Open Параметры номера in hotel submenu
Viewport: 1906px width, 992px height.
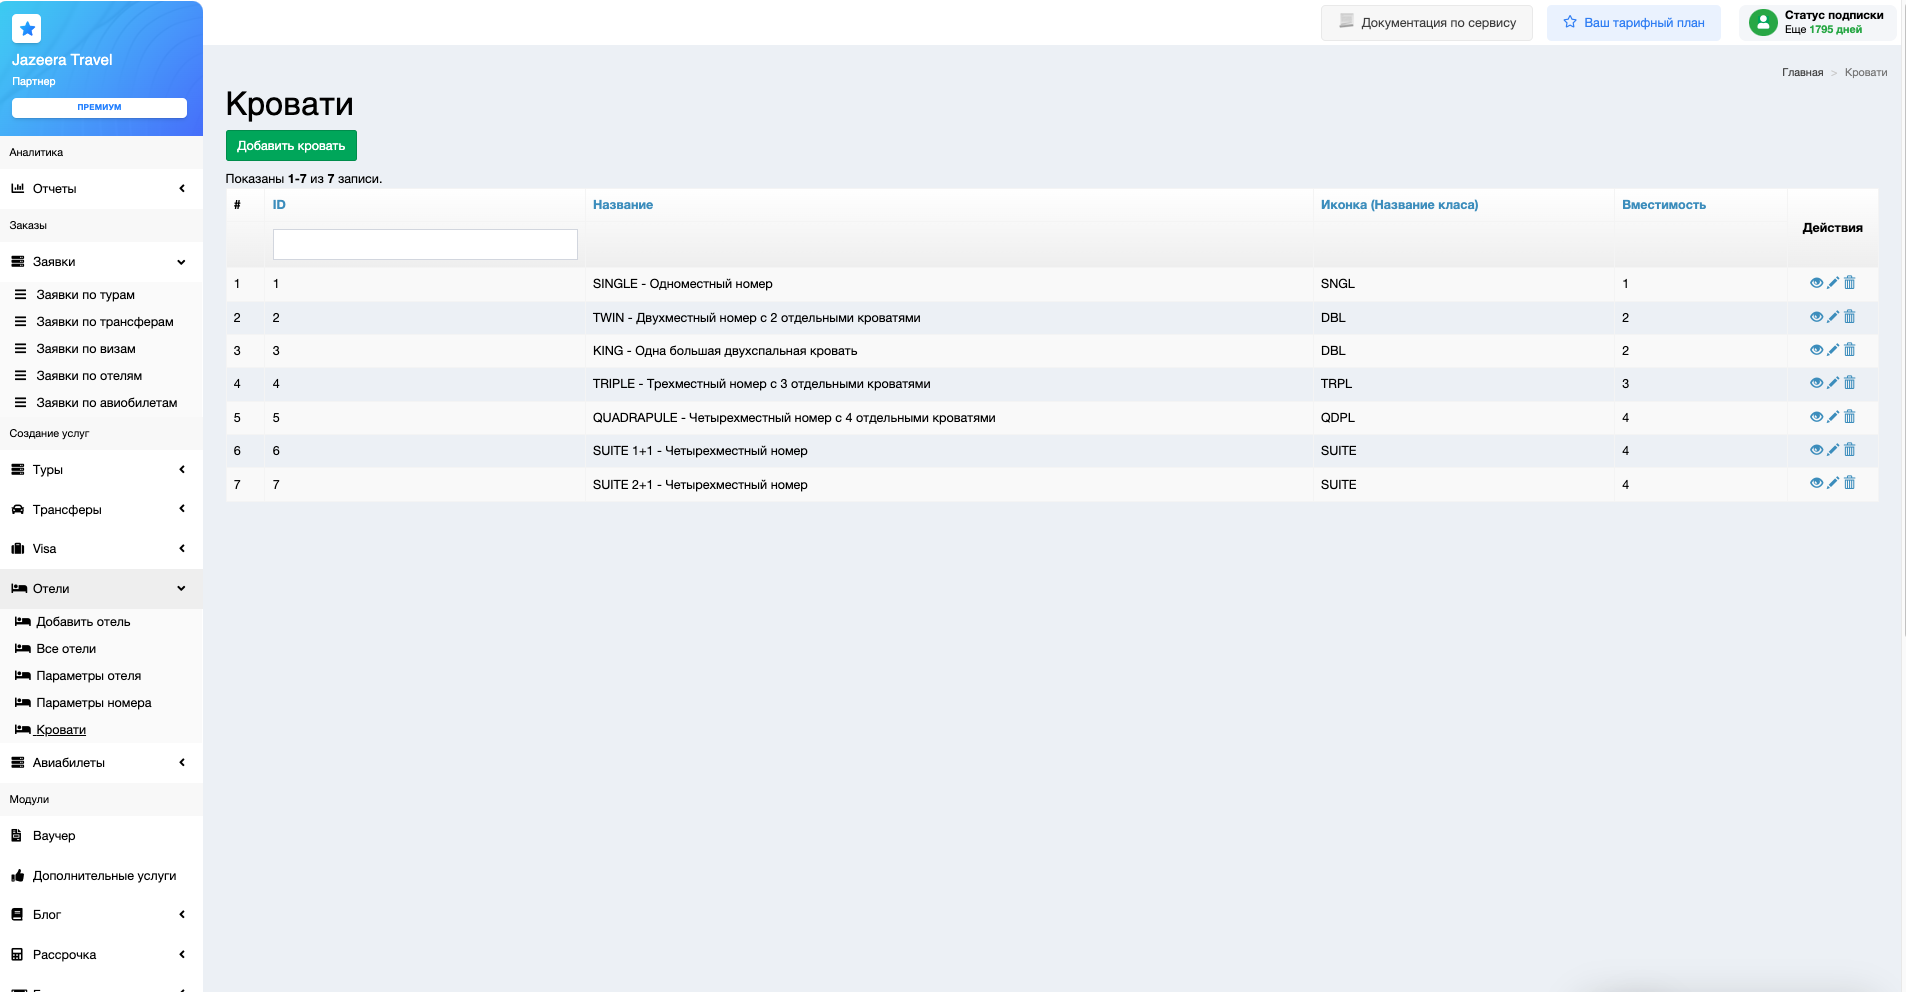93,703
